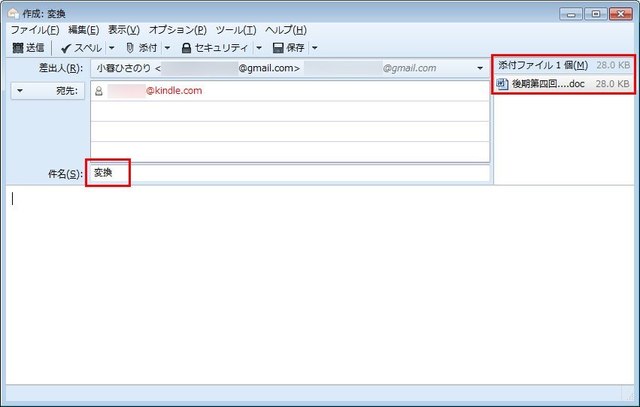Click the contact icon beside the kindle.com address
Screen dimensions: 640x407
(x=99, y=91)
